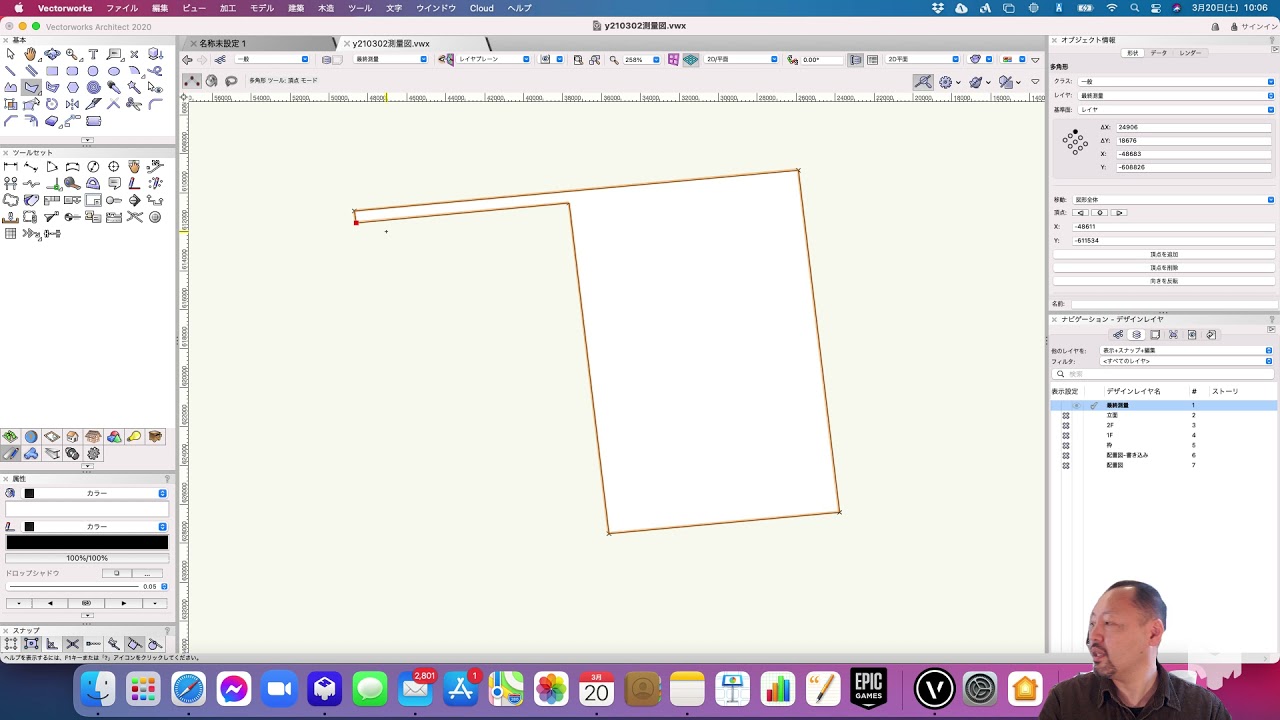The height and width of the screenshot is (720, 1280).
Task: Toggle visibility of 枠 layer
Action: (1066, 445)
